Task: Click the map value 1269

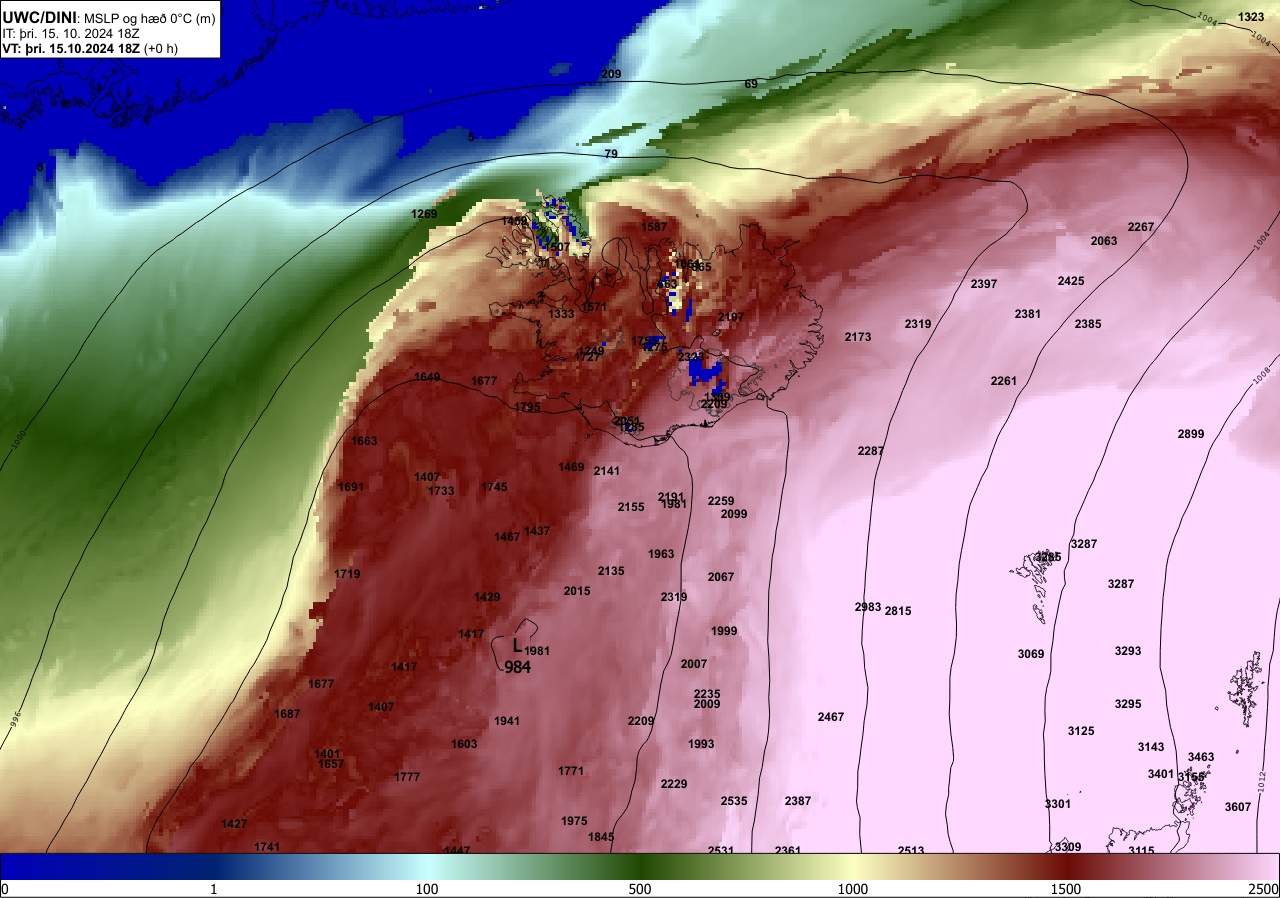Action: point(424,214)
